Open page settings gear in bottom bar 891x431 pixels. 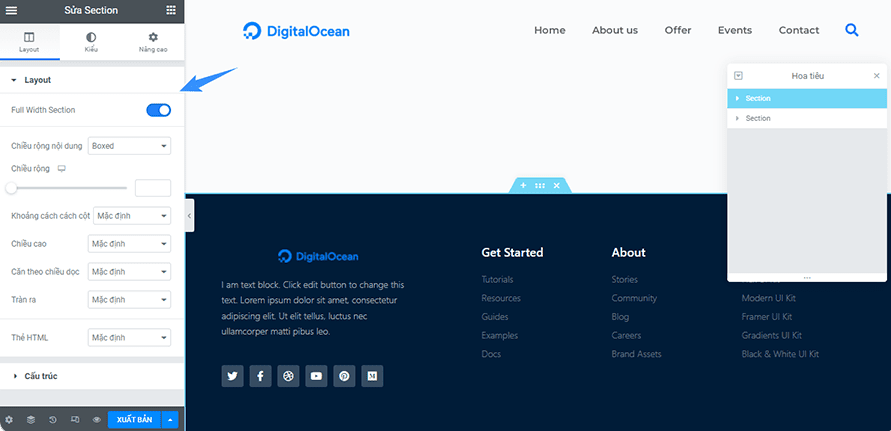9,420
